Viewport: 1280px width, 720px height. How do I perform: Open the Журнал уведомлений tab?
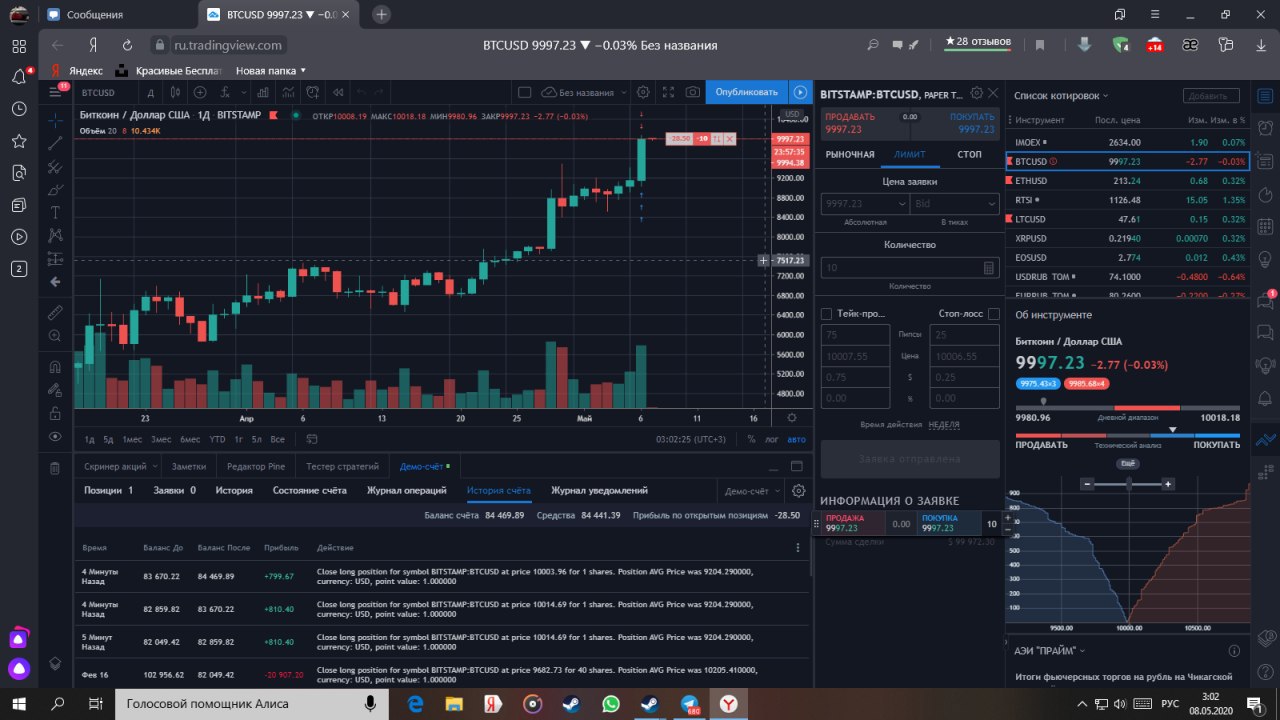click(599, 490)
